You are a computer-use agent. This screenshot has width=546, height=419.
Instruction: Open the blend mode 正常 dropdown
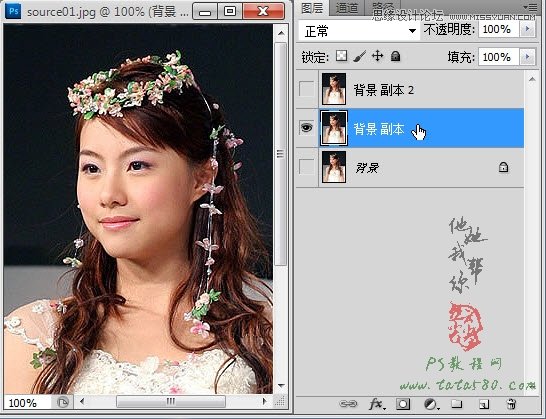tap(359, 31)
